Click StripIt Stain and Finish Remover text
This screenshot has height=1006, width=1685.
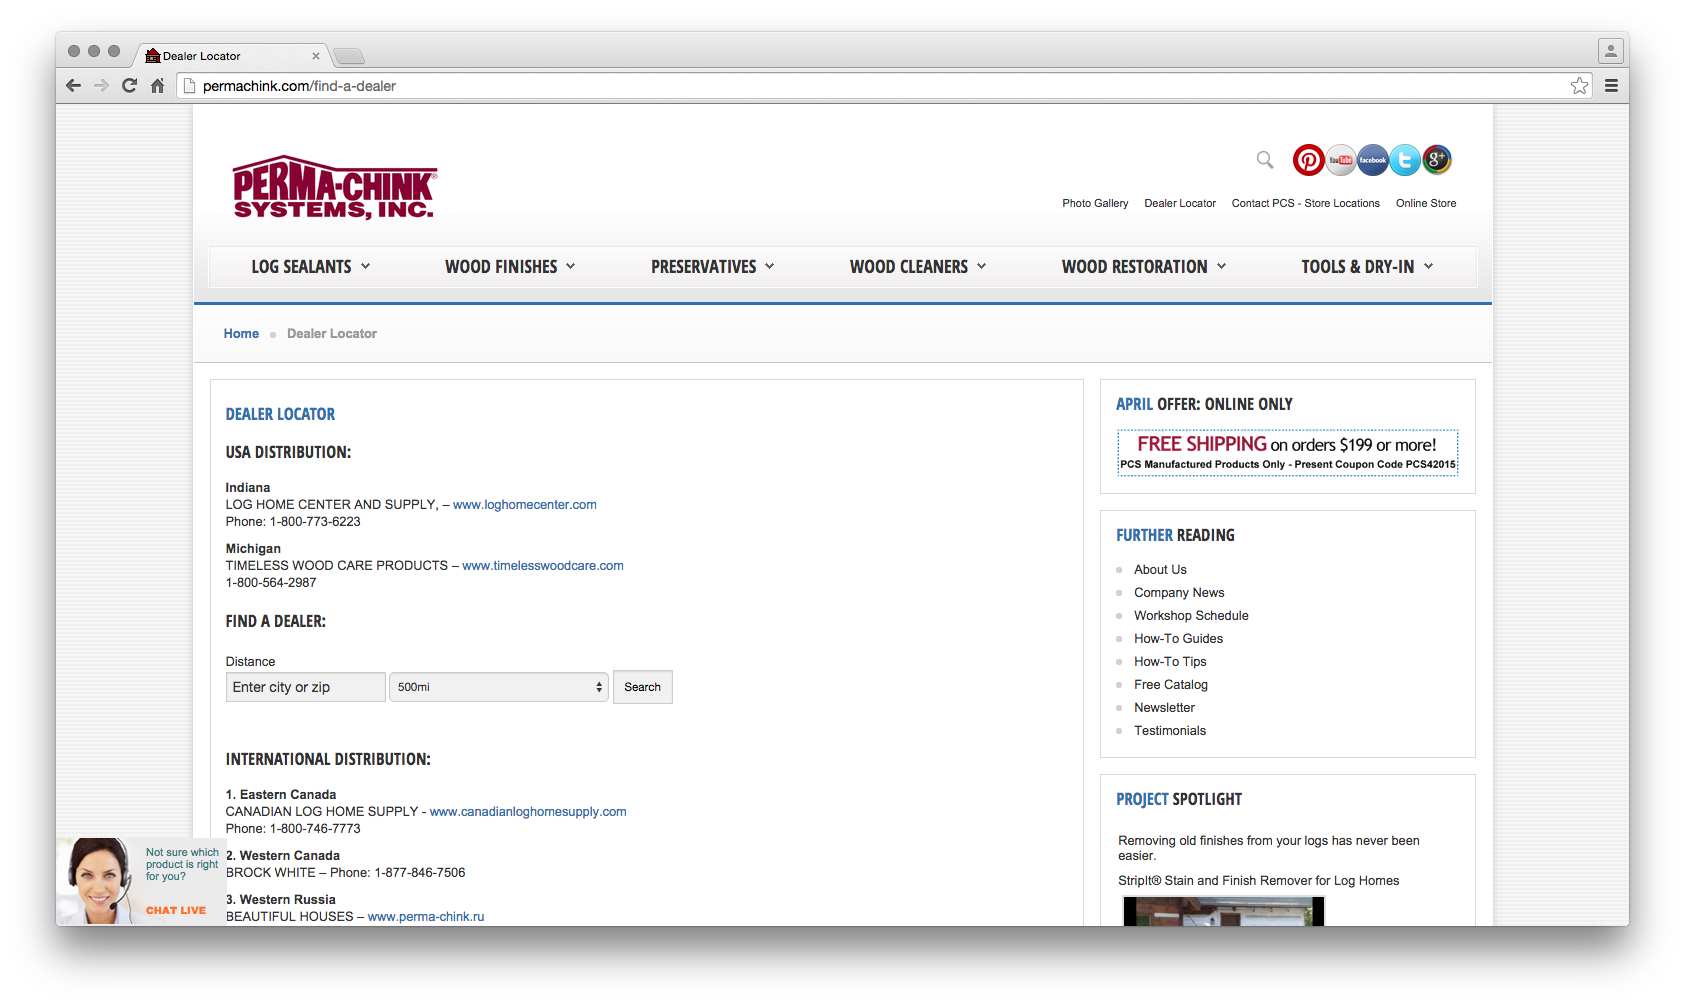click(x=1258, y=881)
